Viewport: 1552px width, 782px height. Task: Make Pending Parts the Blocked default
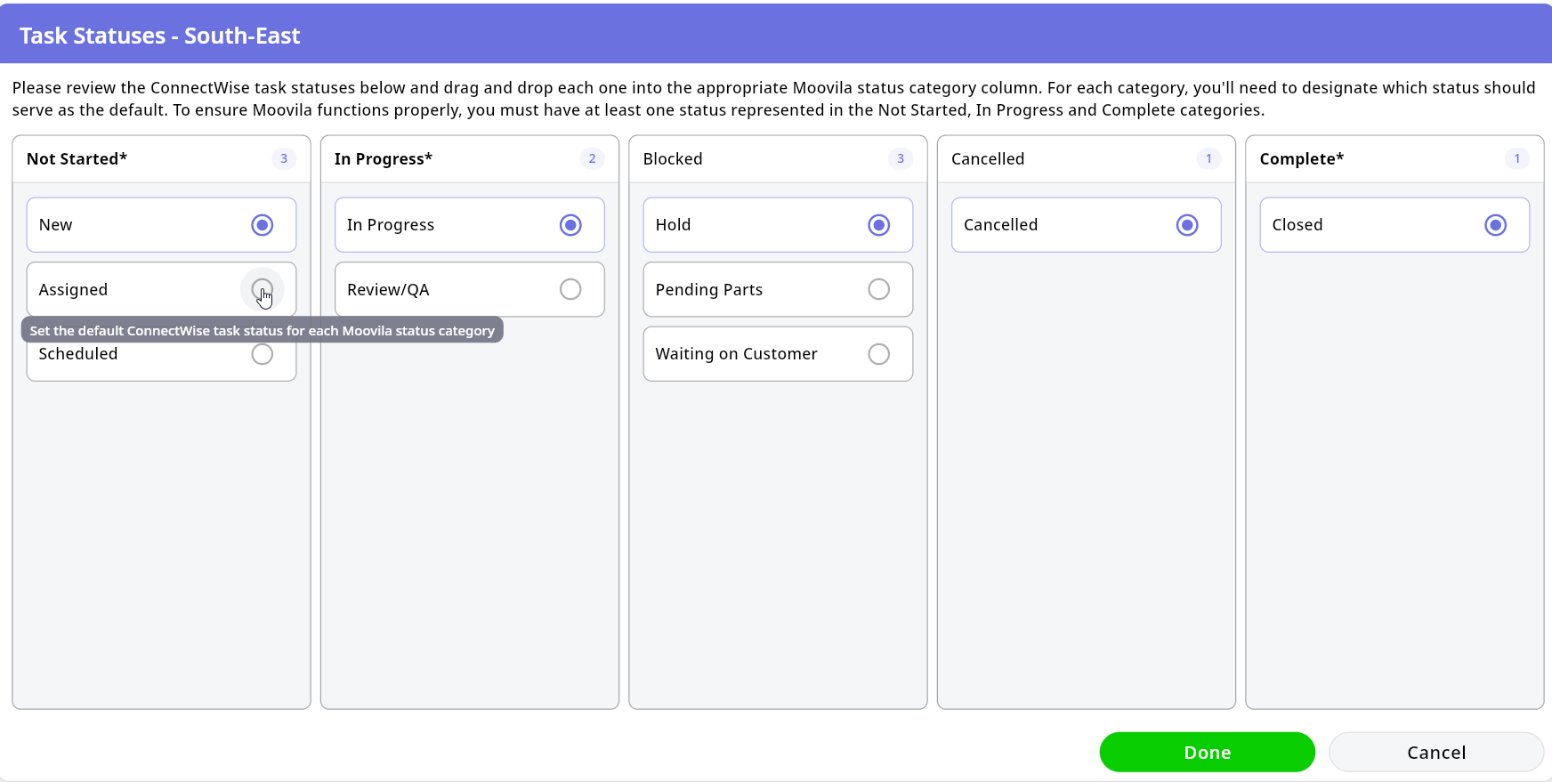coord(878,289)
